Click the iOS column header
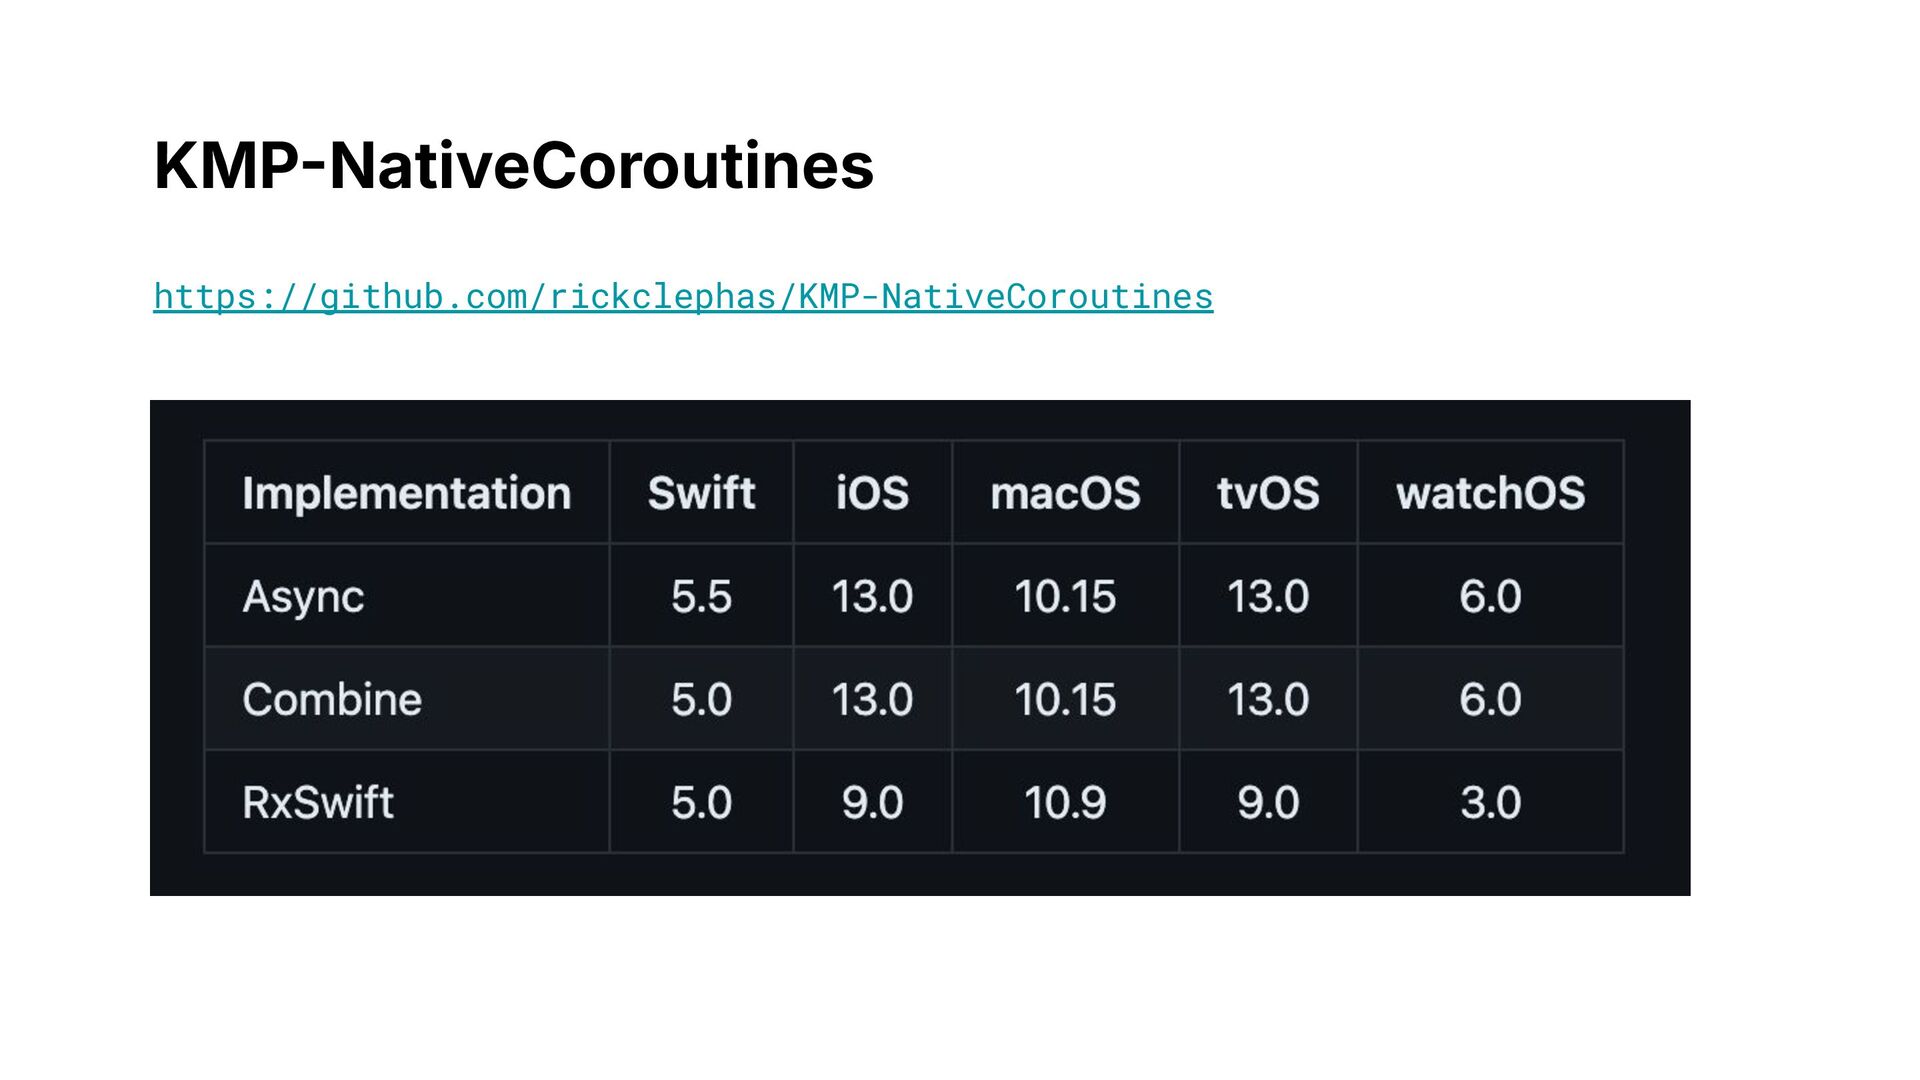 pos(872,492)
